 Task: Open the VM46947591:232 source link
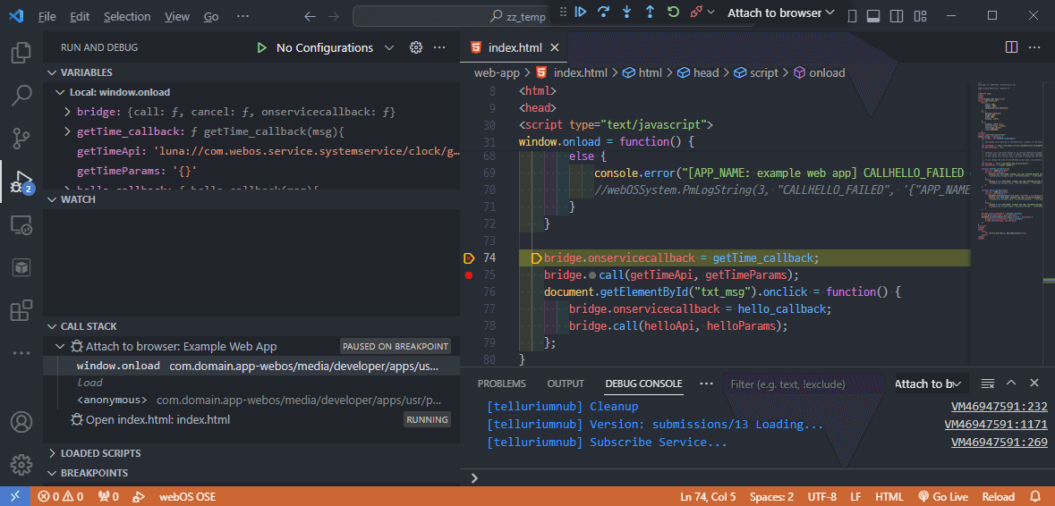tap(999, 406)
